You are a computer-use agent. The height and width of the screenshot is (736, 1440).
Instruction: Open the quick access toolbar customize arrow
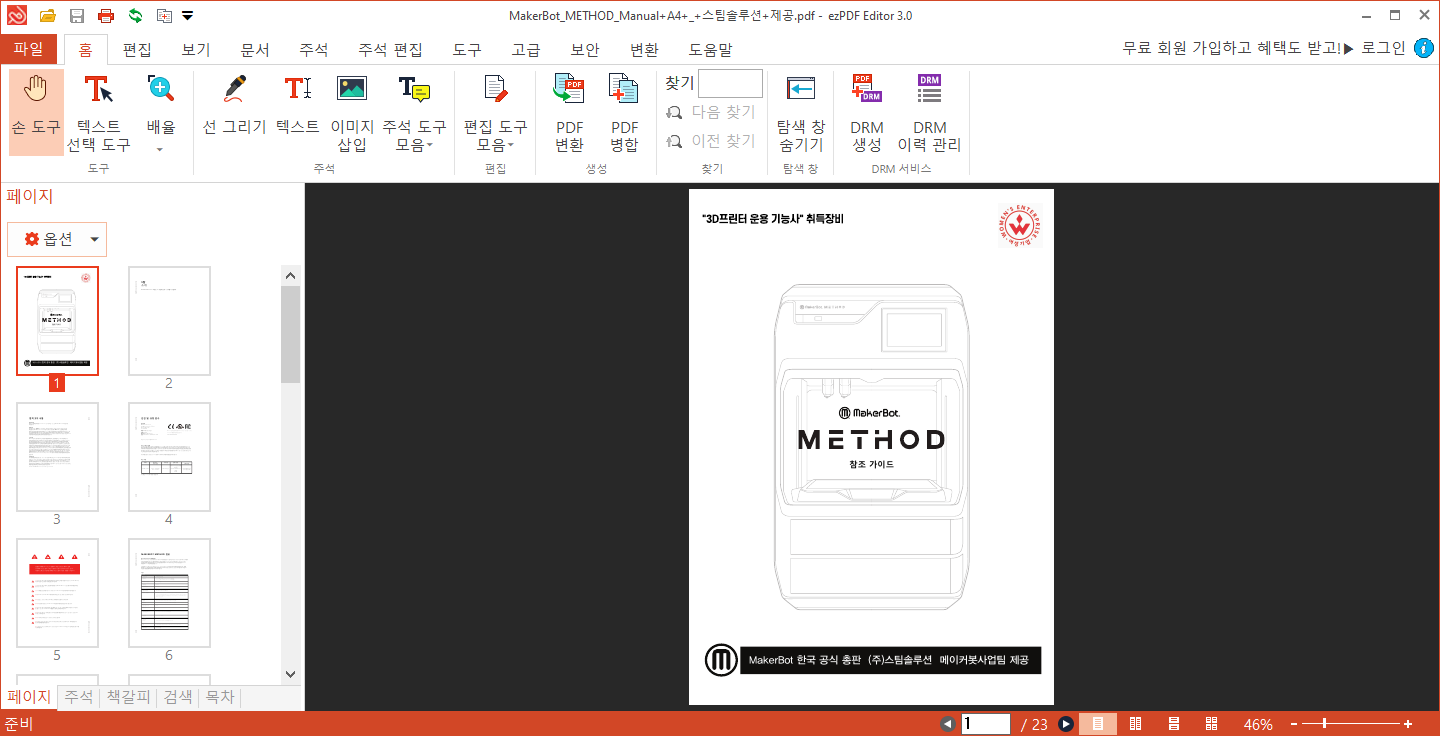point(188,16)
